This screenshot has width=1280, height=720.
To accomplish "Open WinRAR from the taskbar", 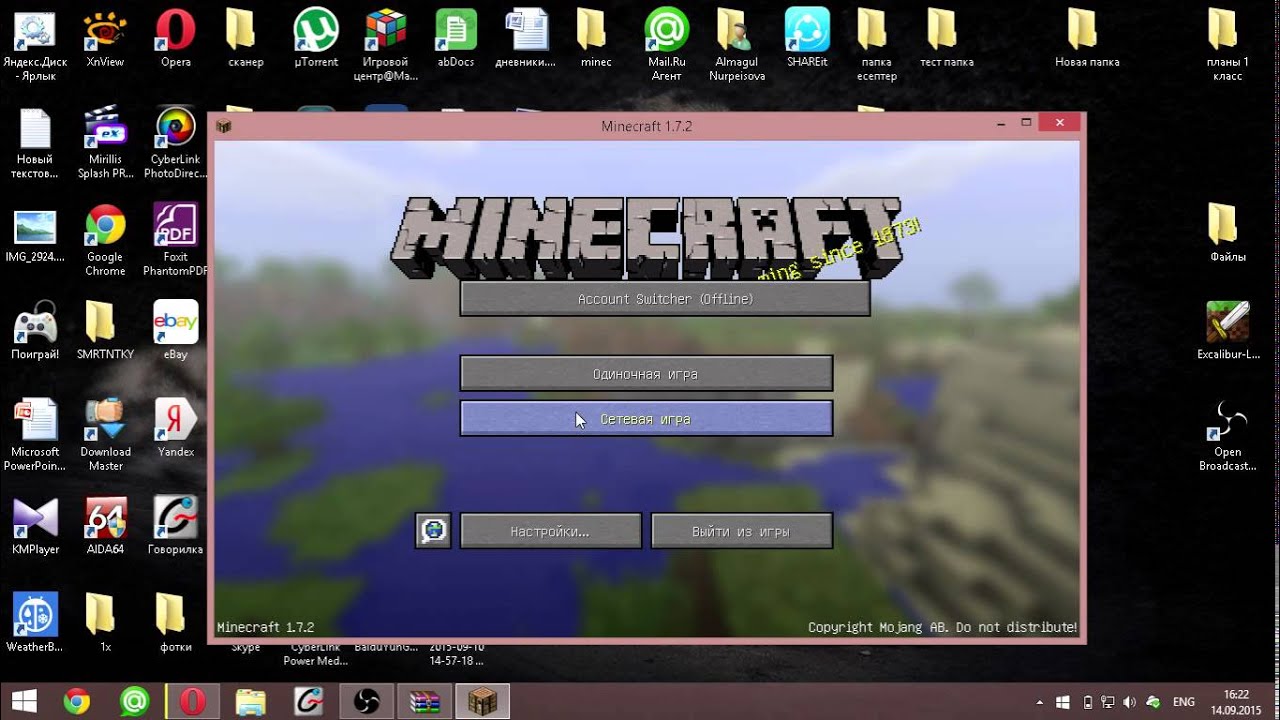I will point(425,701).
